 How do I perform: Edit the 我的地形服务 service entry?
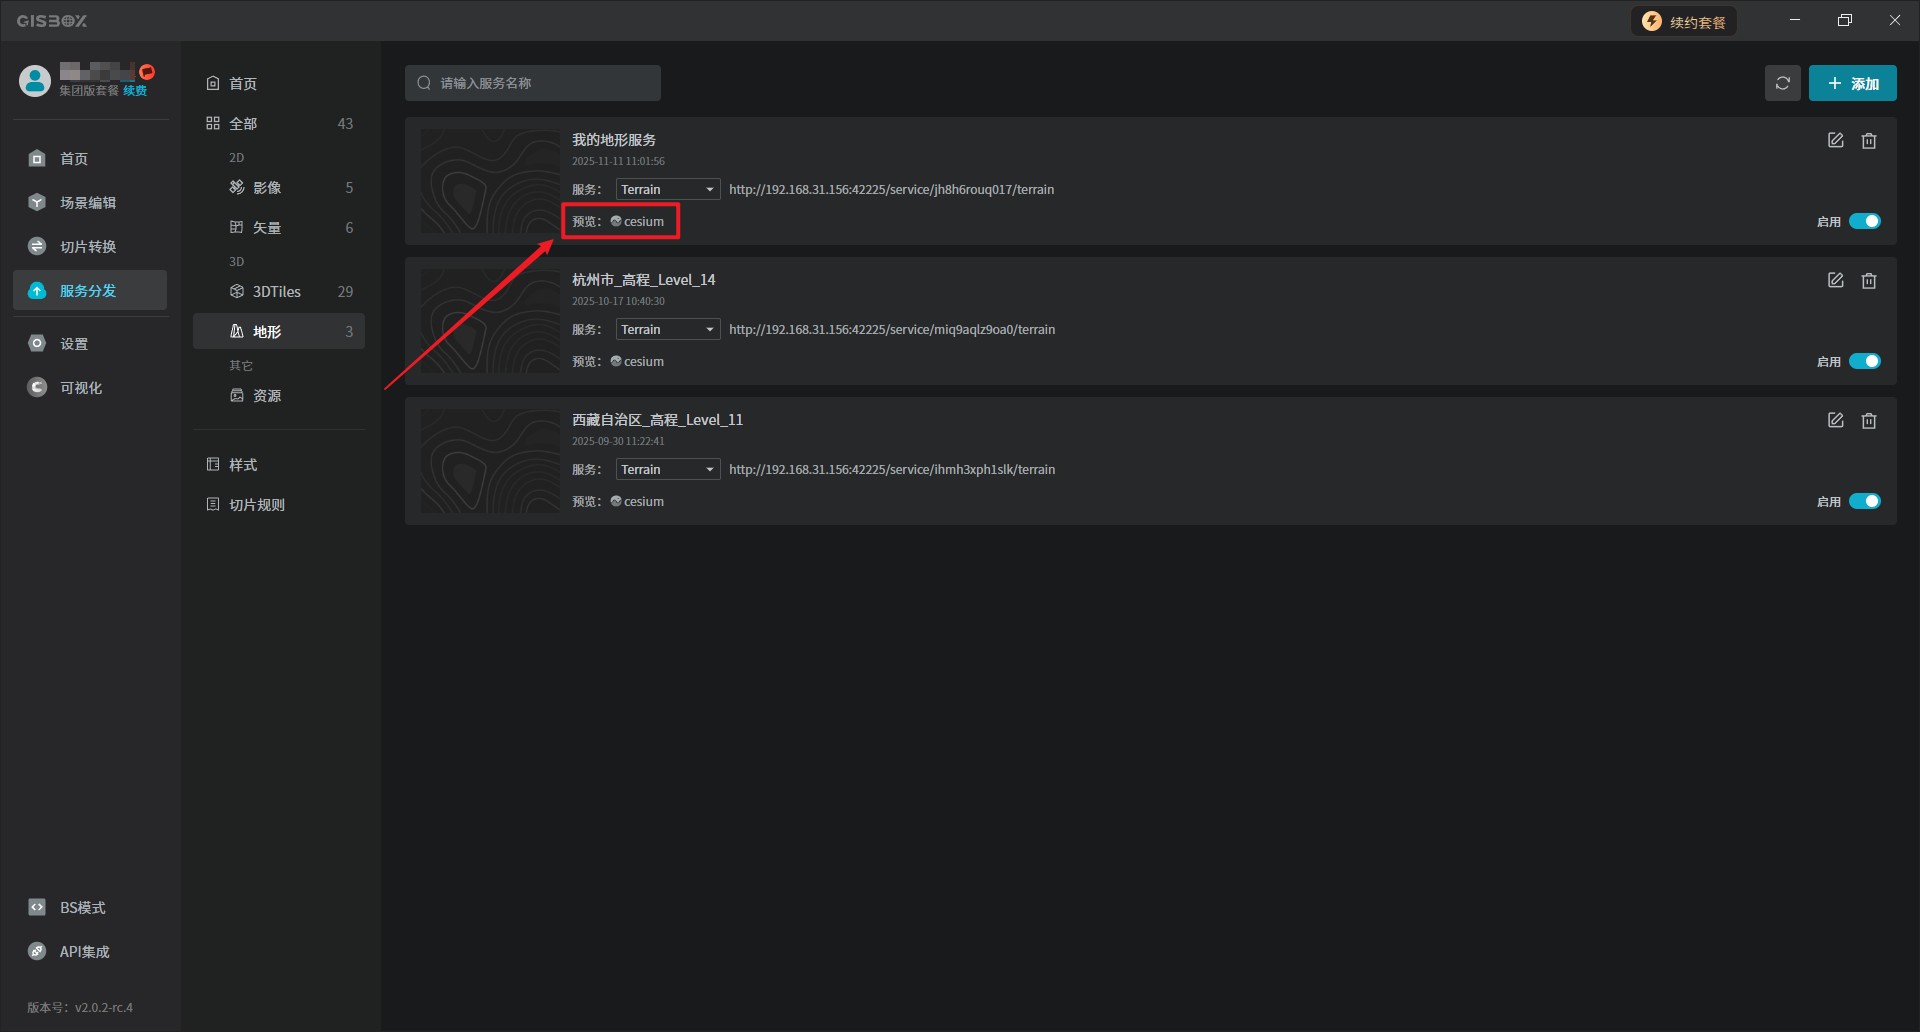click(x=1835, y=141)
